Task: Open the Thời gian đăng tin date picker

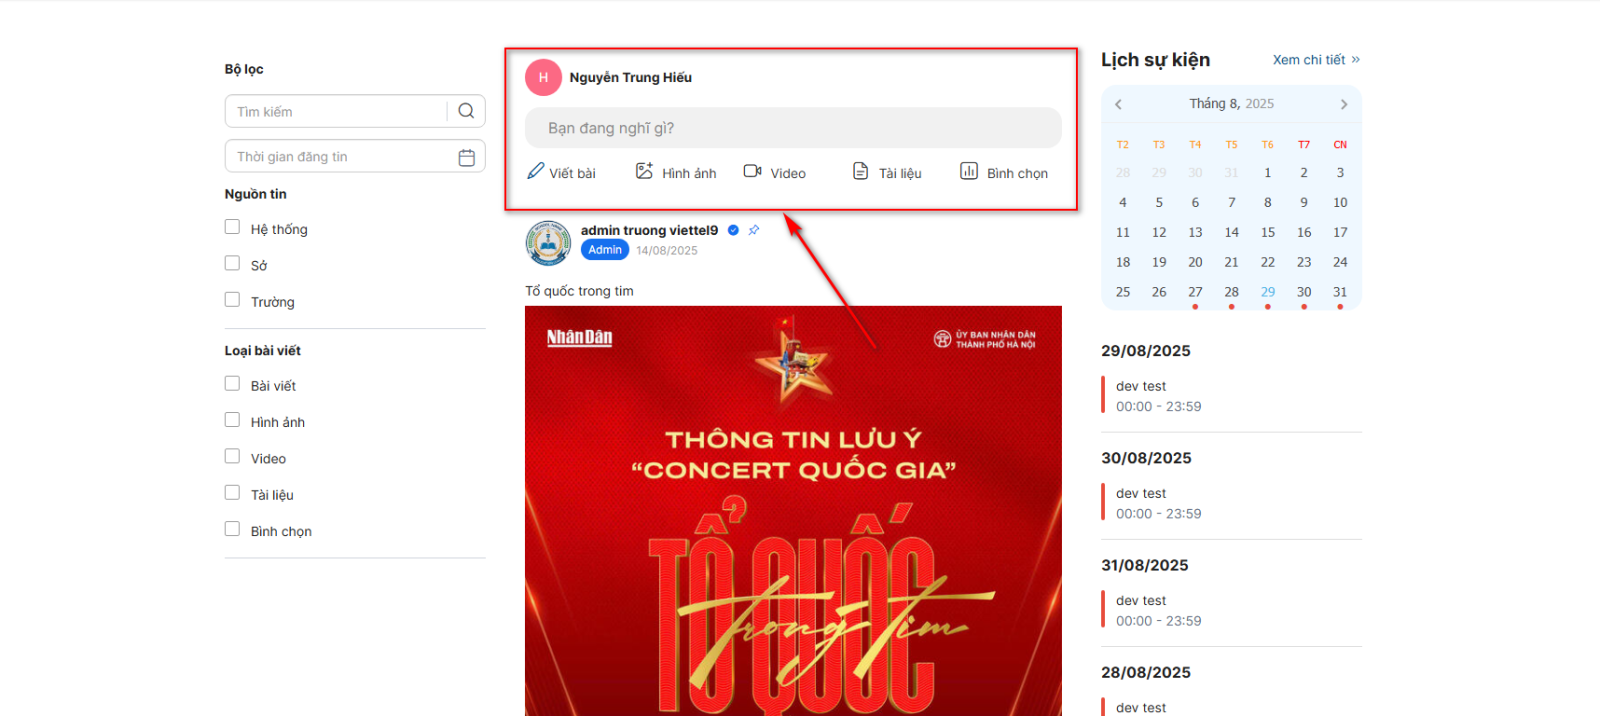Action: pos(355,156)
